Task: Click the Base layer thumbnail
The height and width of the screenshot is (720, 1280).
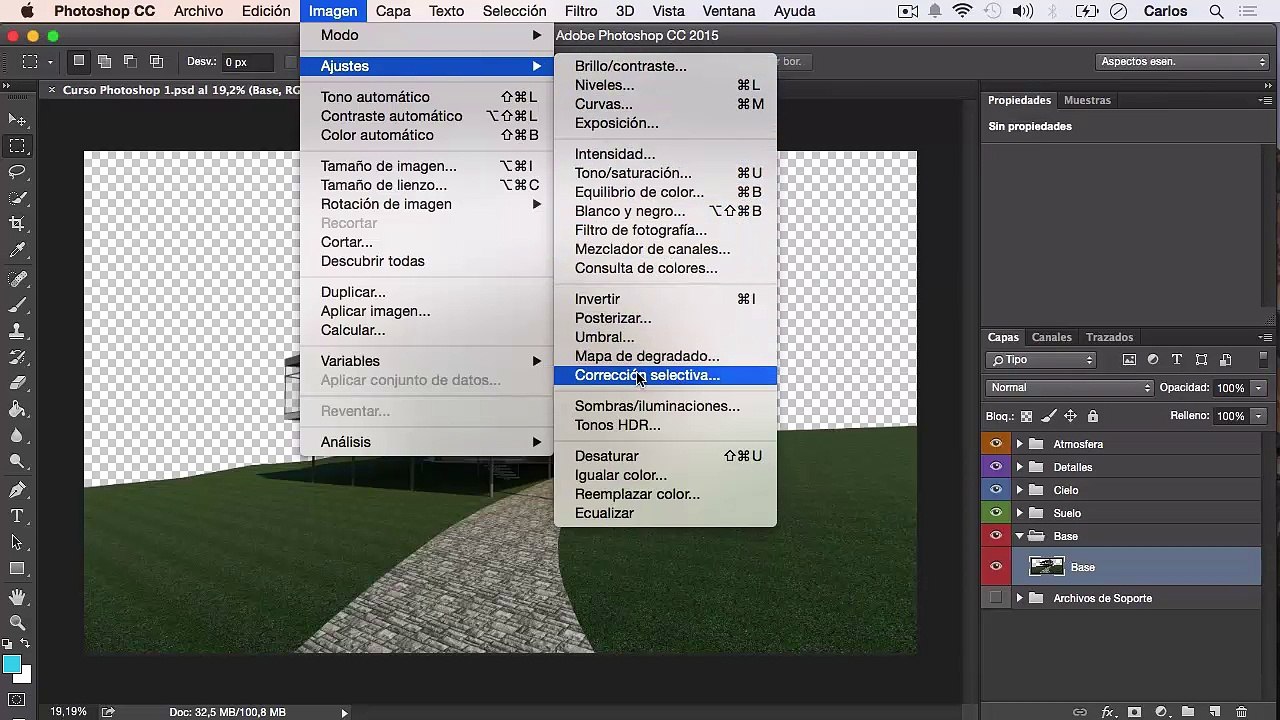Action: pyautogui.click(x=1047, y=567)
